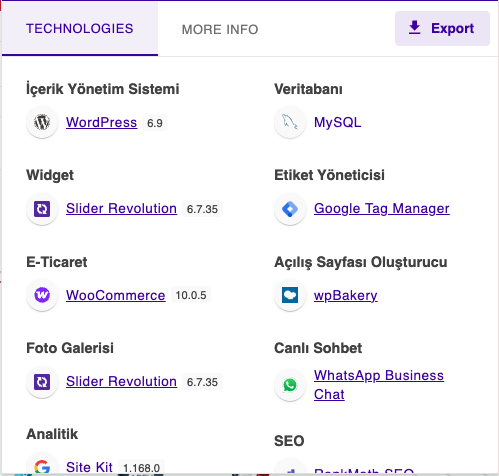Screen dimensions: 499x476
Task: Open the wpBakery link
Action: (346, 295)
